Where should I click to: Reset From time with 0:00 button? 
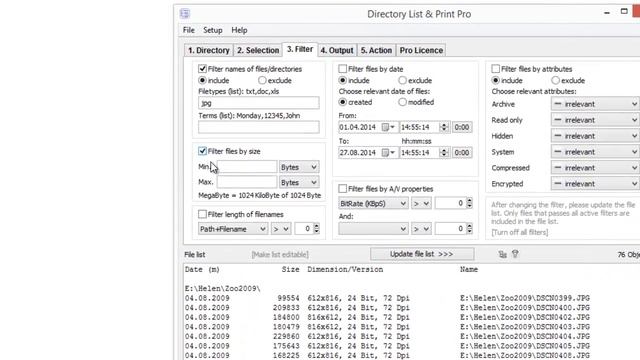[462, 127]
